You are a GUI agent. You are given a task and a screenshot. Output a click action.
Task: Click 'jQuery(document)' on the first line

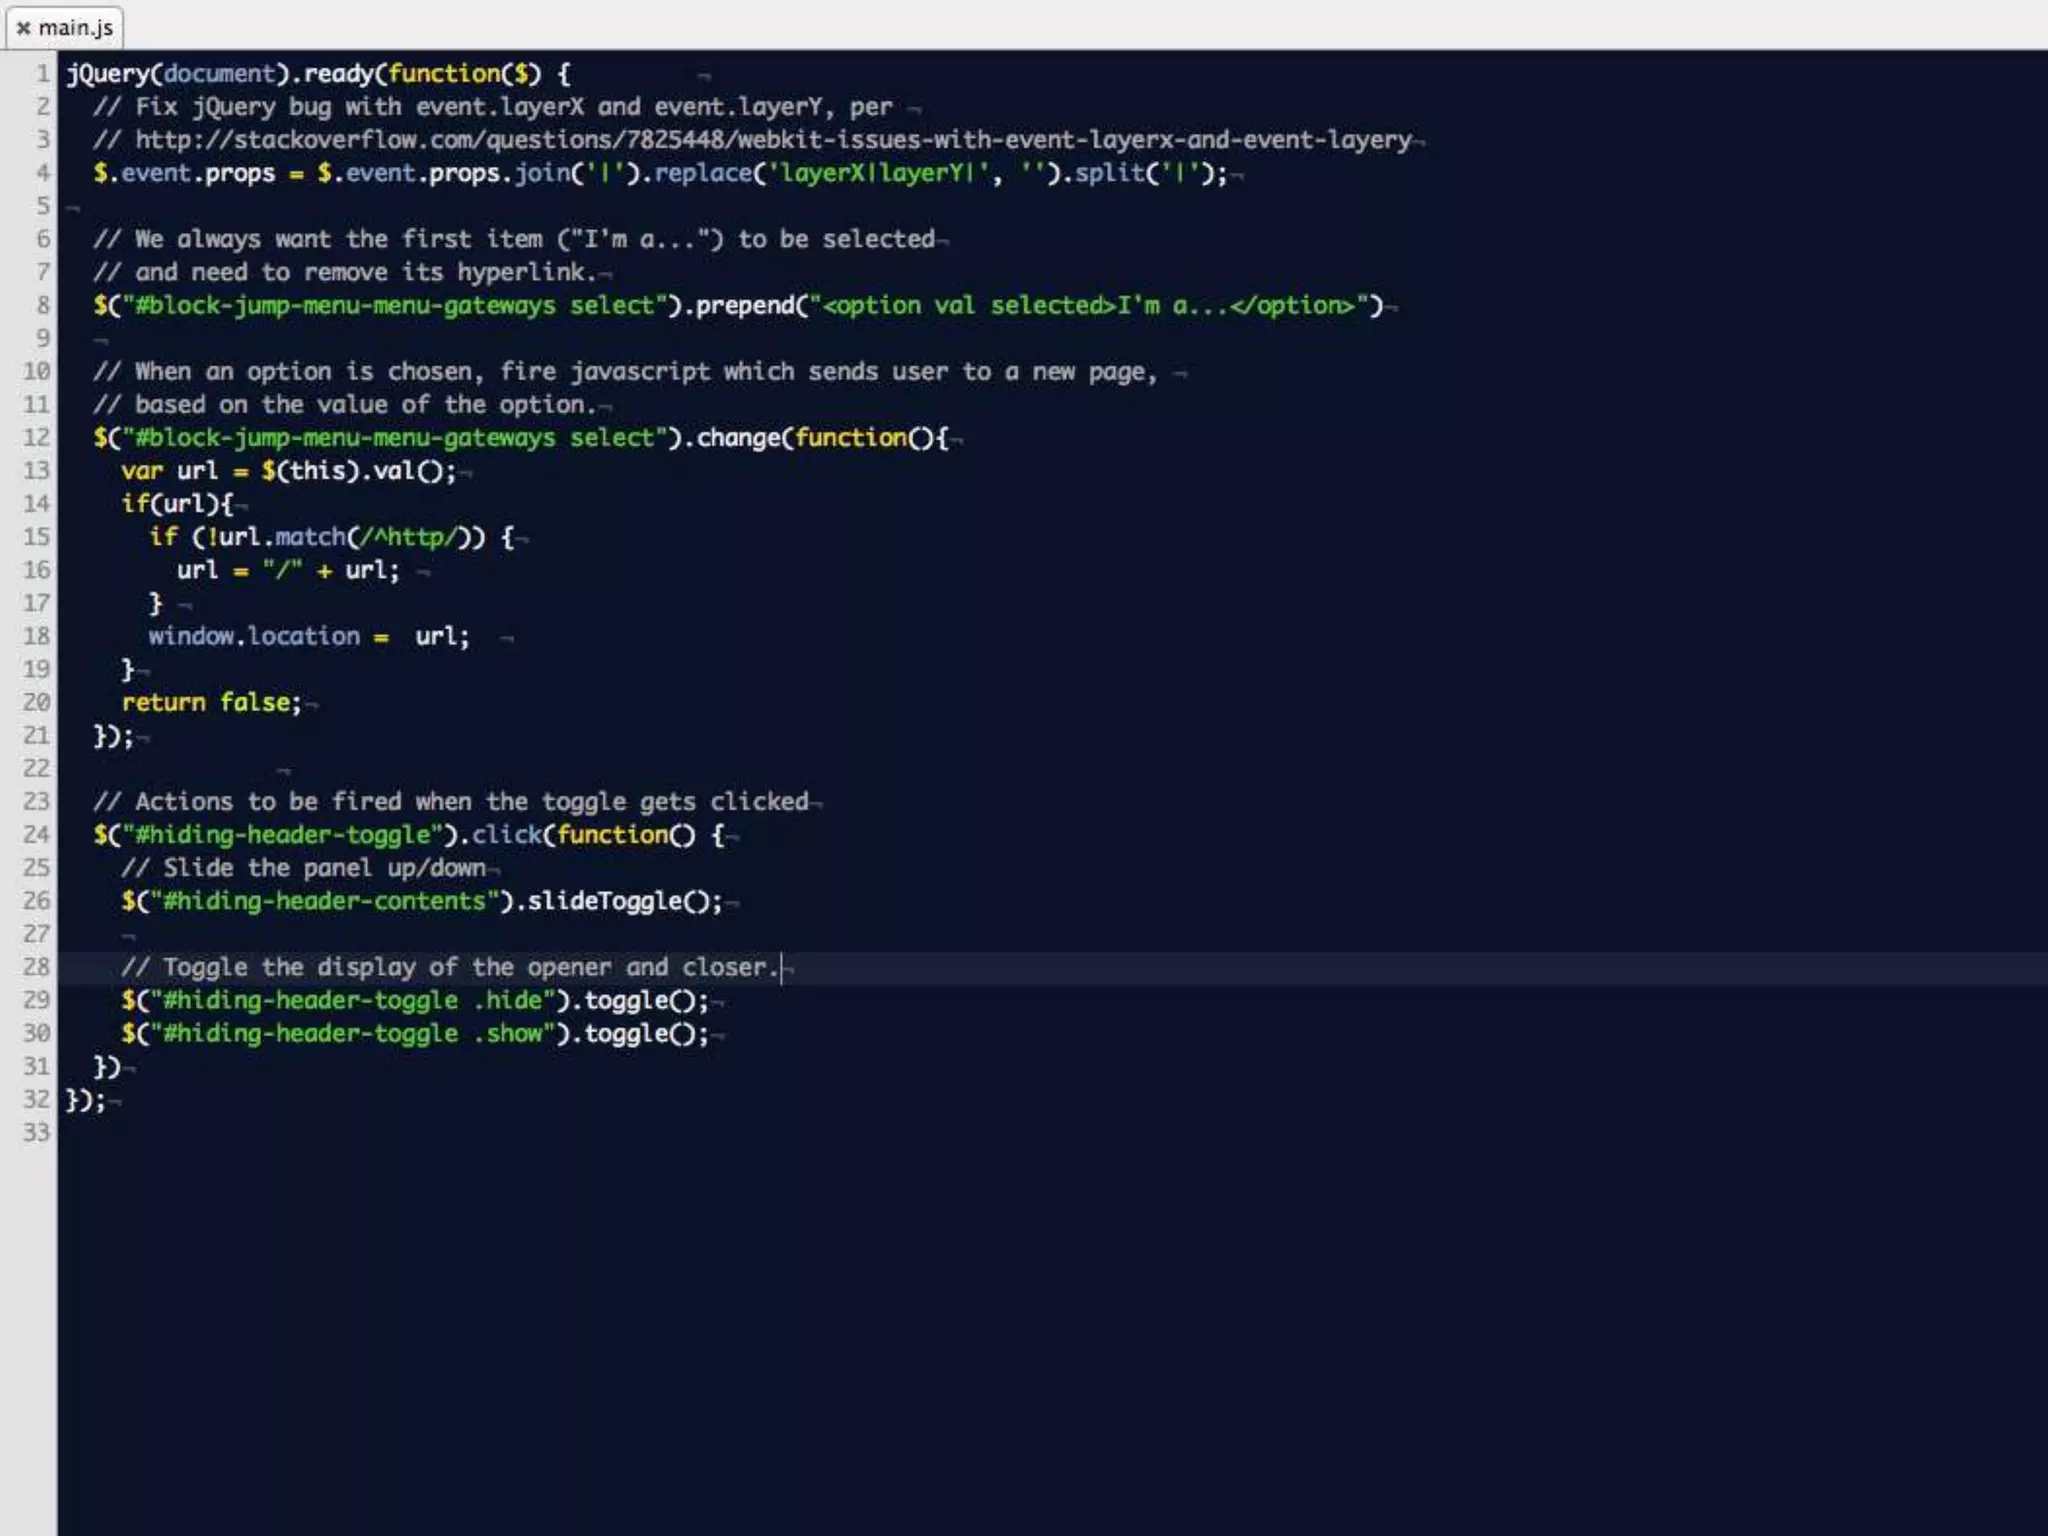point(177,73)
